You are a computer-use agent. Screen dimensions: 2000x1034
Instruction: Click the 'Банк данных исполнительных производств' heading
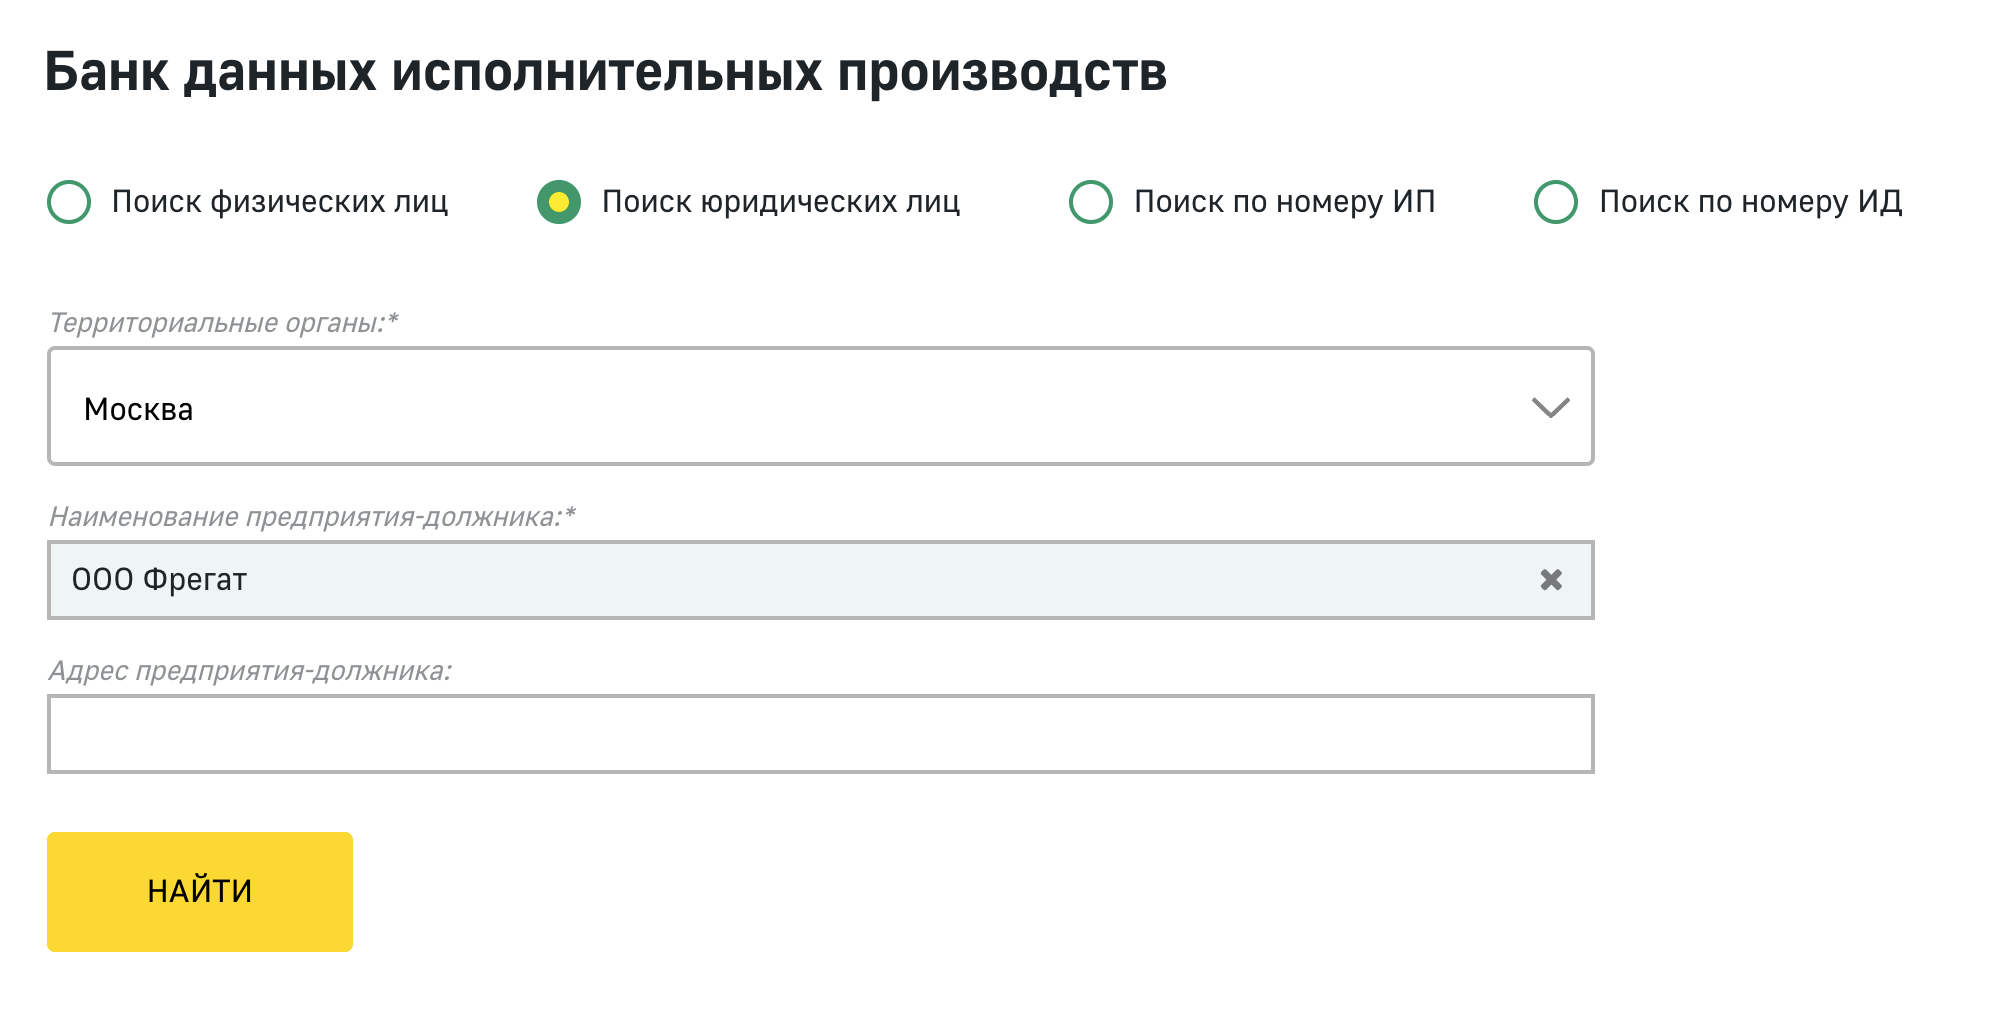pos(606,72)
